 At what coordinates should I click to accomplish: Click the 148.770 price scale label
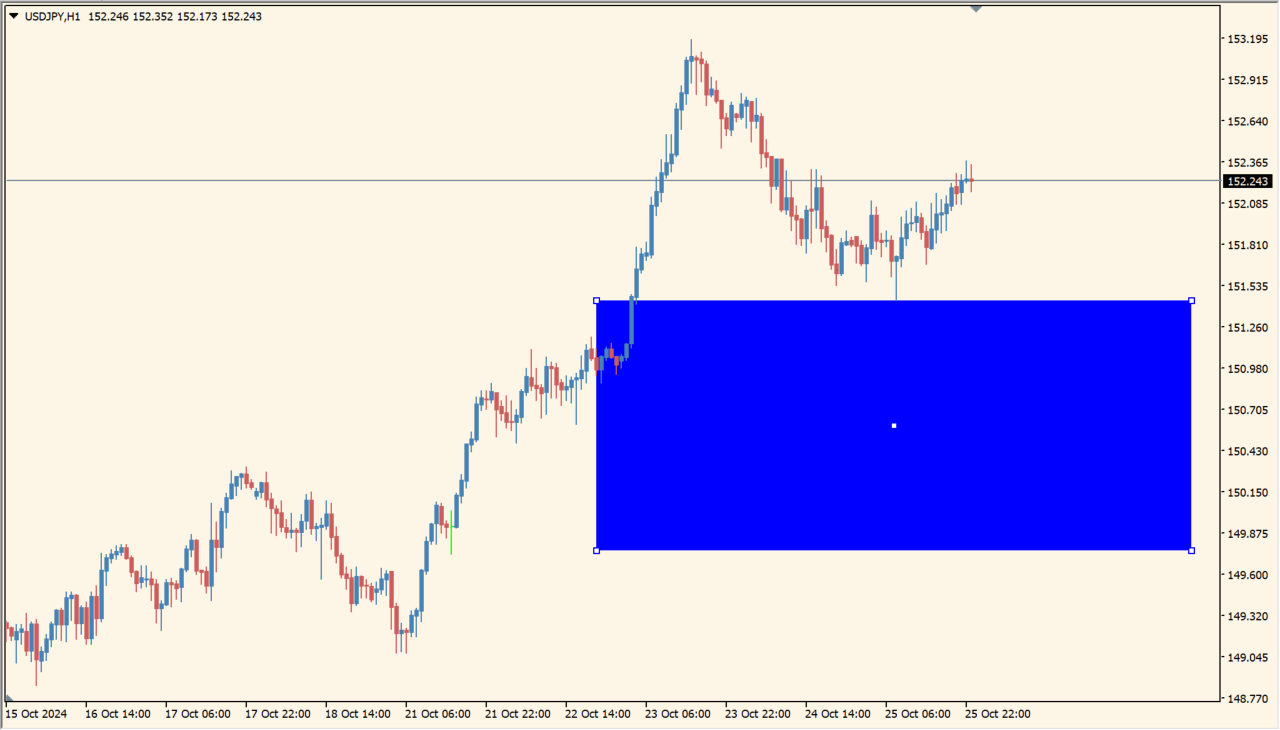point(1247,699)
